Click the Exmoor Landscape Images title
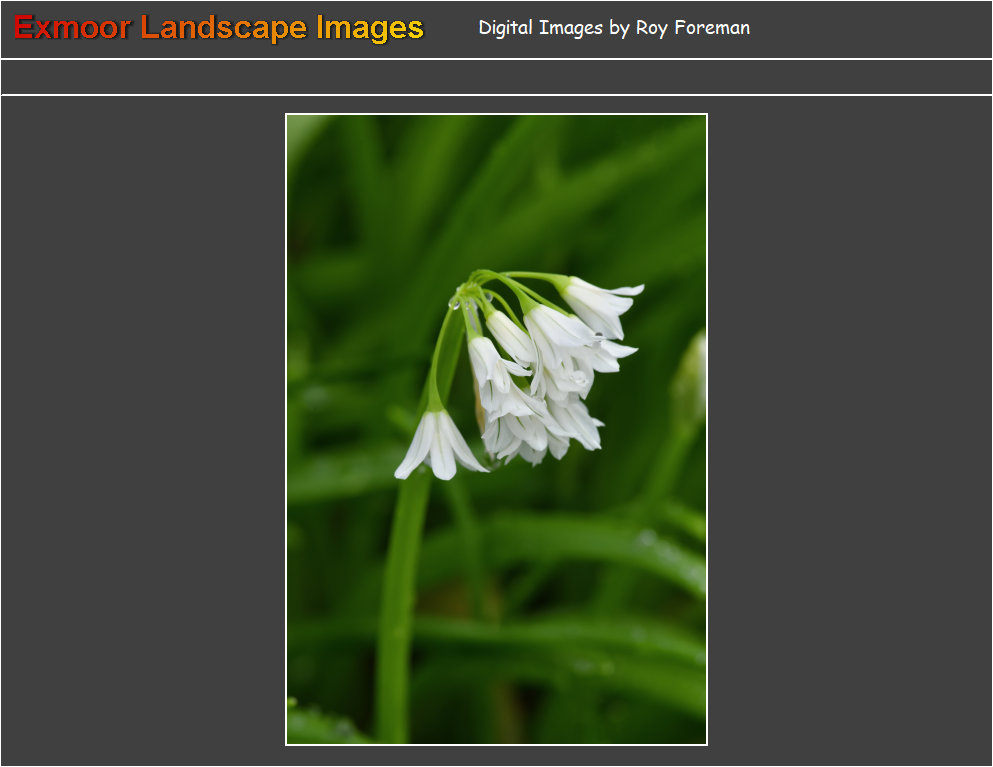Image resolution: width=993 pixels, height=767 pixels. [218, 28]
